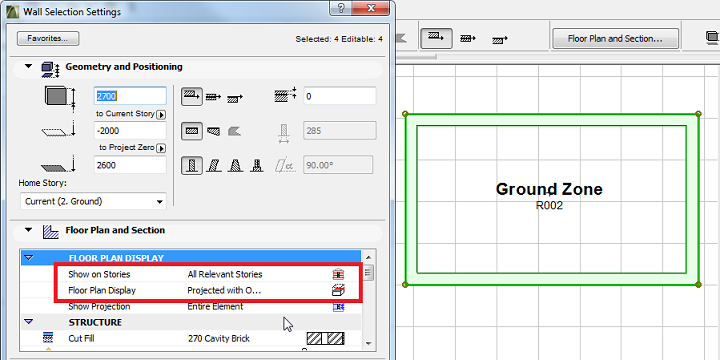
Task: Click the Show on Stories icon at row end
Action: [x=338, y=274]
